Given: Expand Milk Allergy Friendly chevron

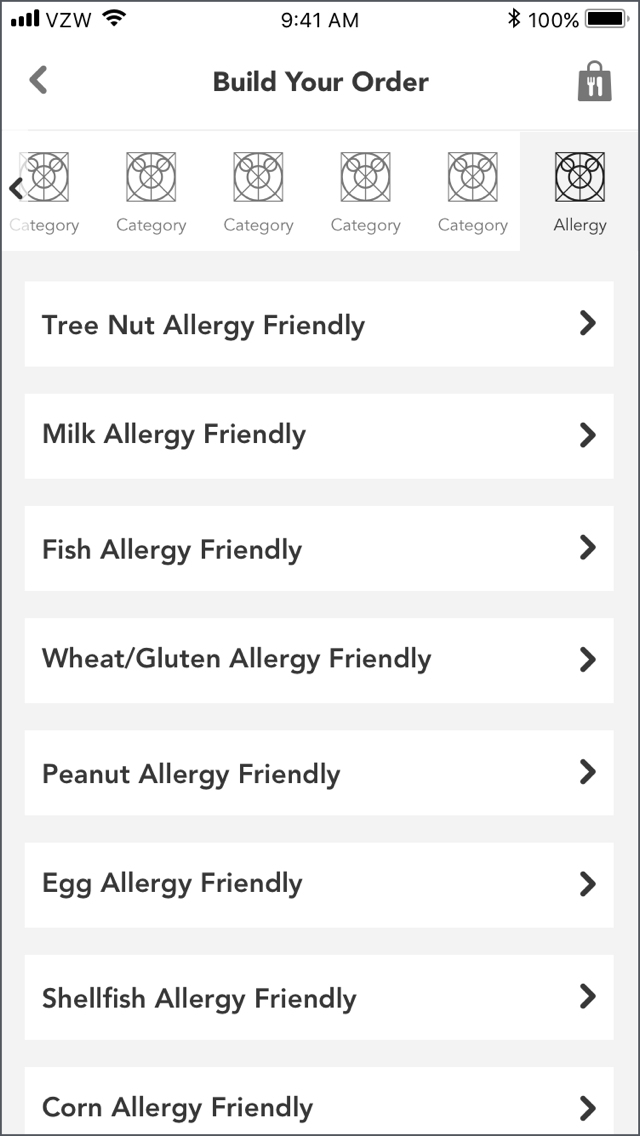Looking at the screenshot, I should [588, 435].
